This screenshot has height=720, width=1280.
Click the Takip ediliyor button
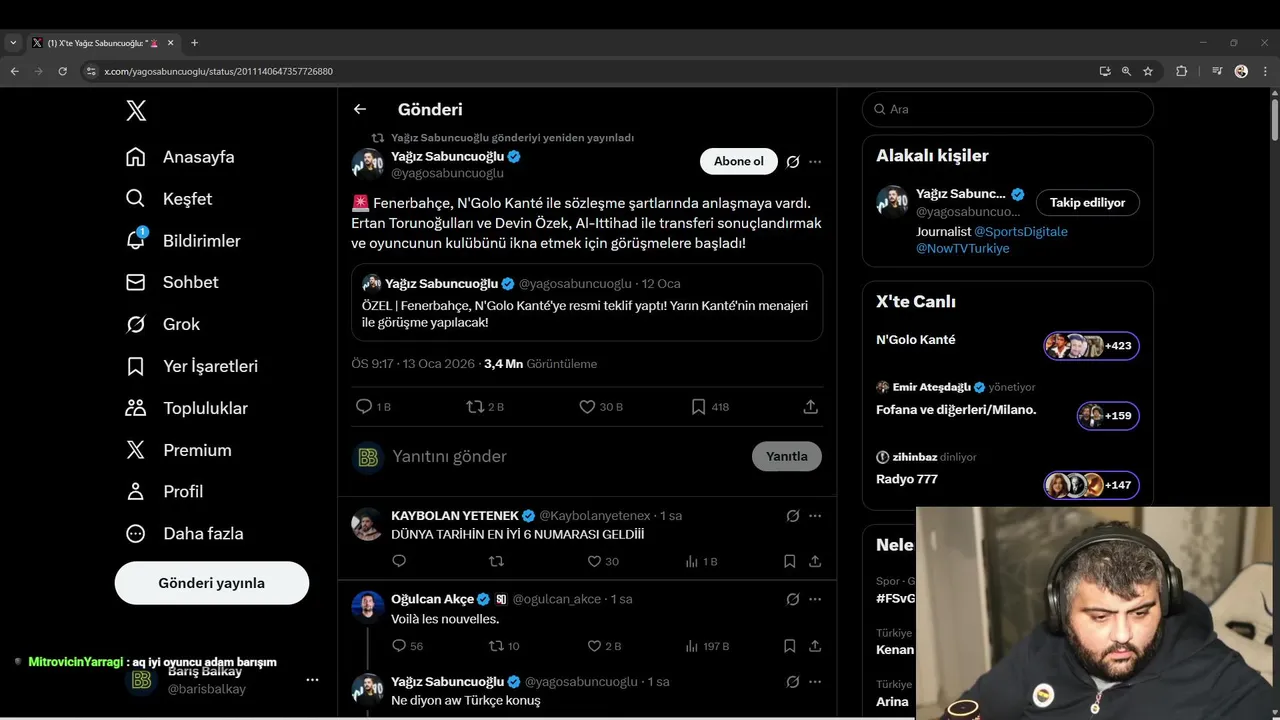(x=1088, y=203)
